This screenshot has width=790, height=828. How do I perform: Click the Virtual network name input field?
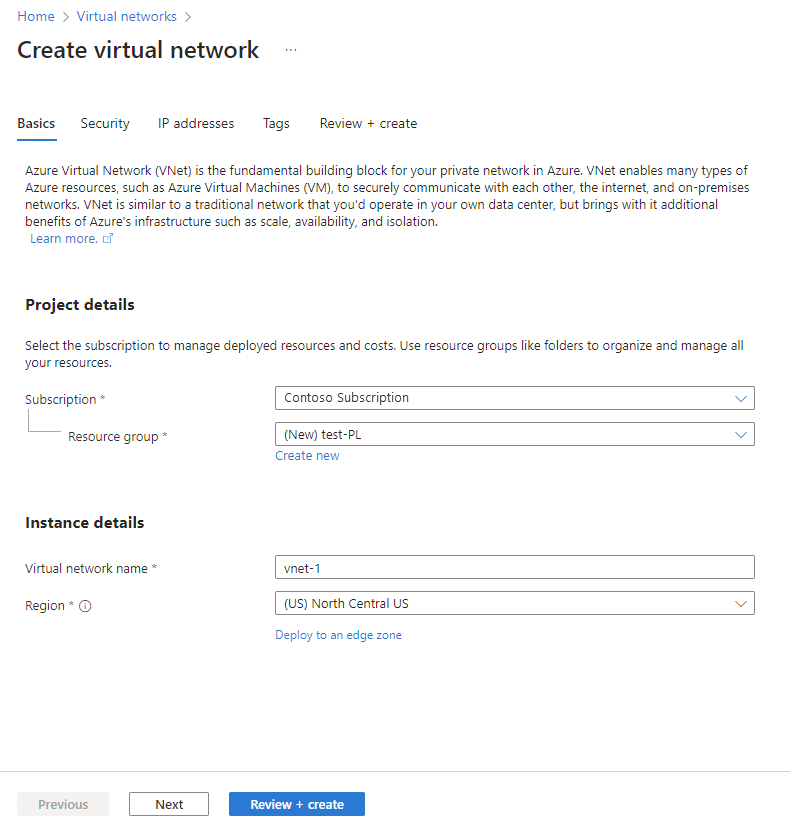[x=514, y=566]
